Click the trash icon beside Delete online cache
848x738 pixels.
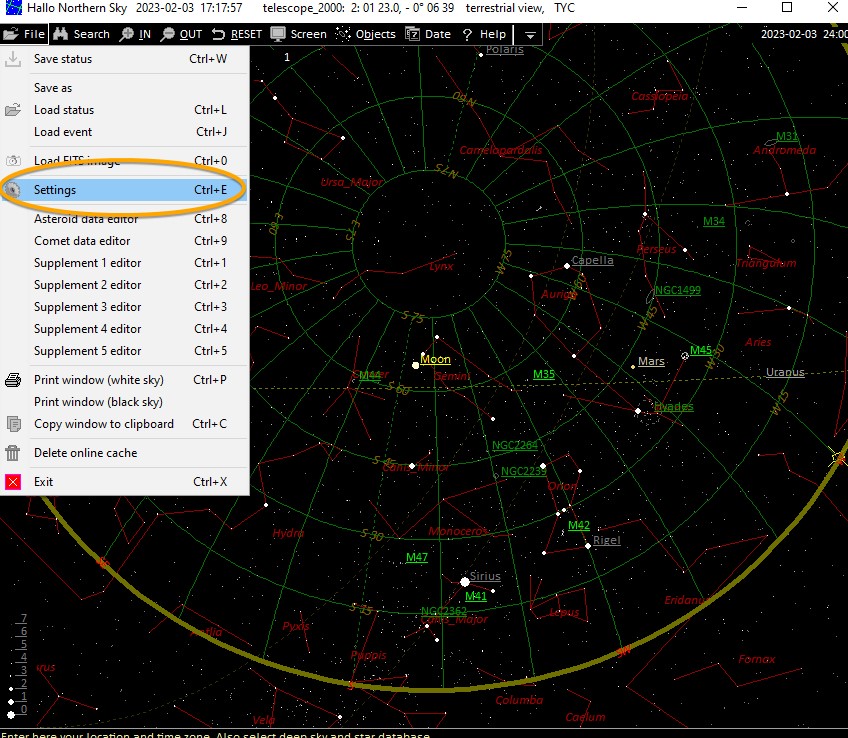coord(13,453)
